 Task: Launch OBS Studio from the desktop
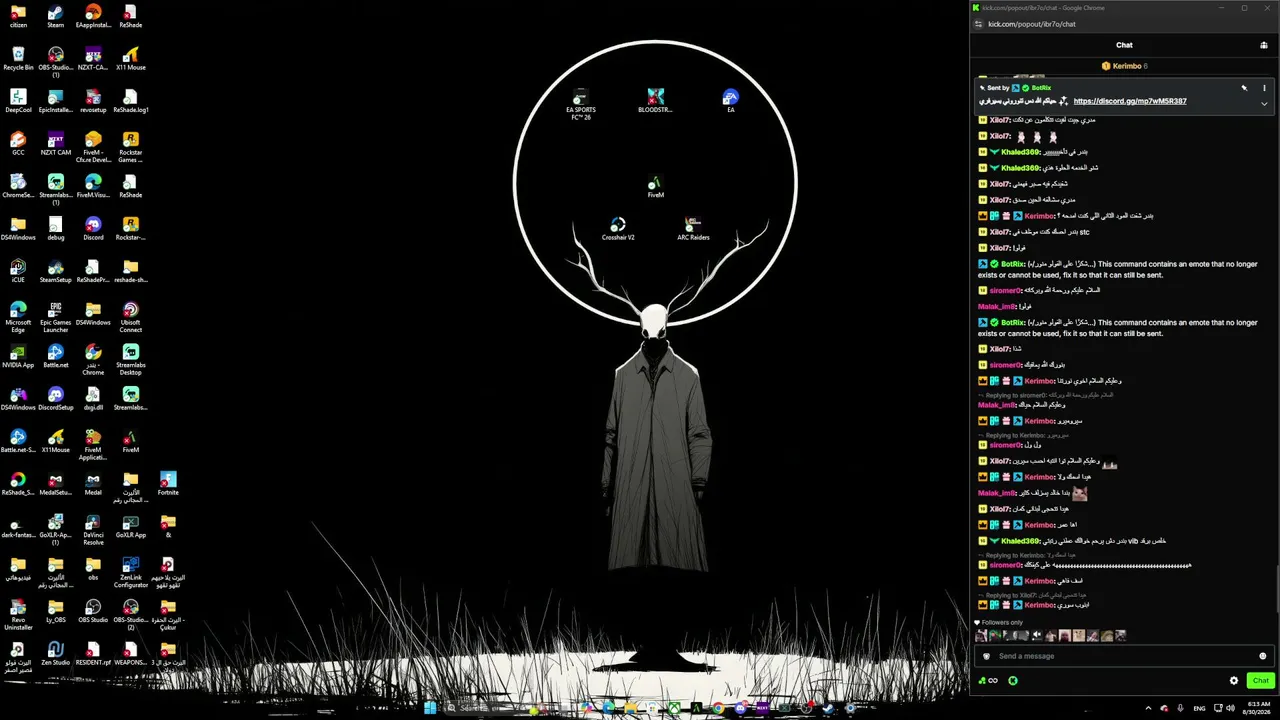pos(93,611)
